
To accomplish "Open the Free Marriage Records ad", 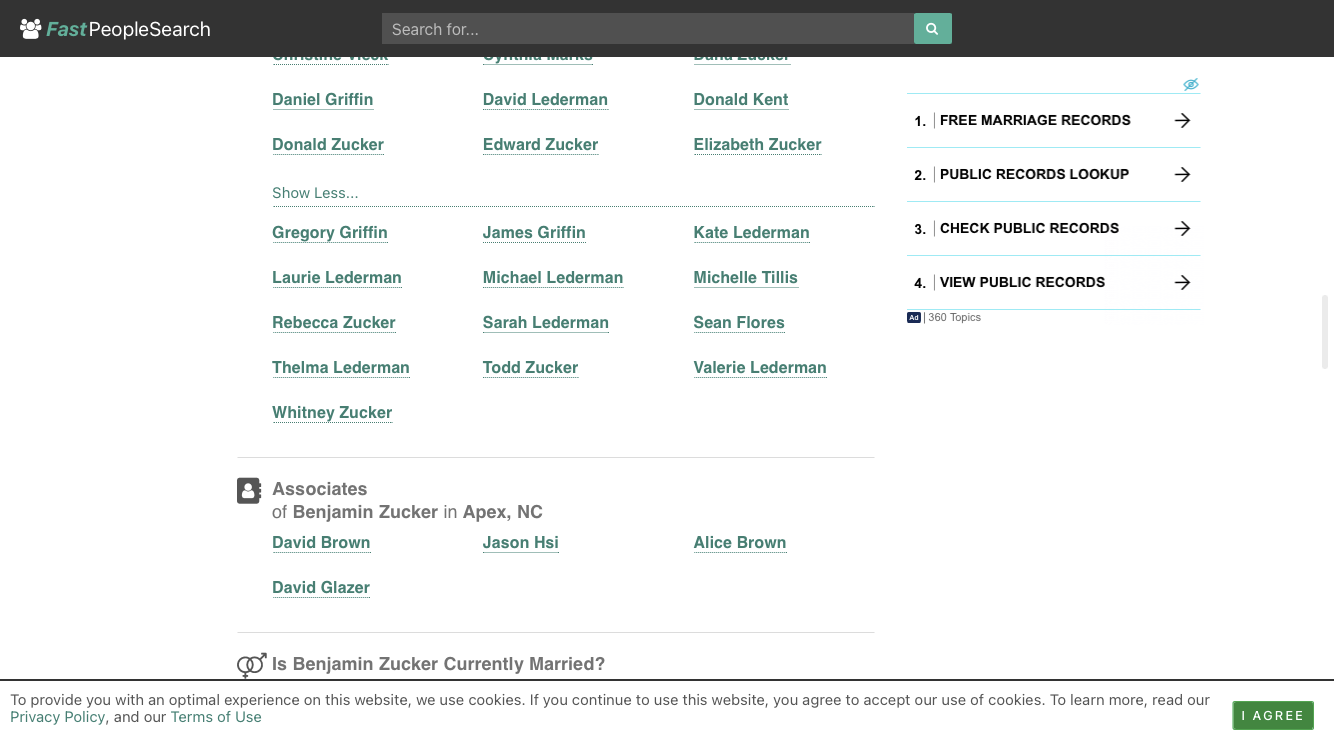I will pyautogui.click(x=1053, y=120).
